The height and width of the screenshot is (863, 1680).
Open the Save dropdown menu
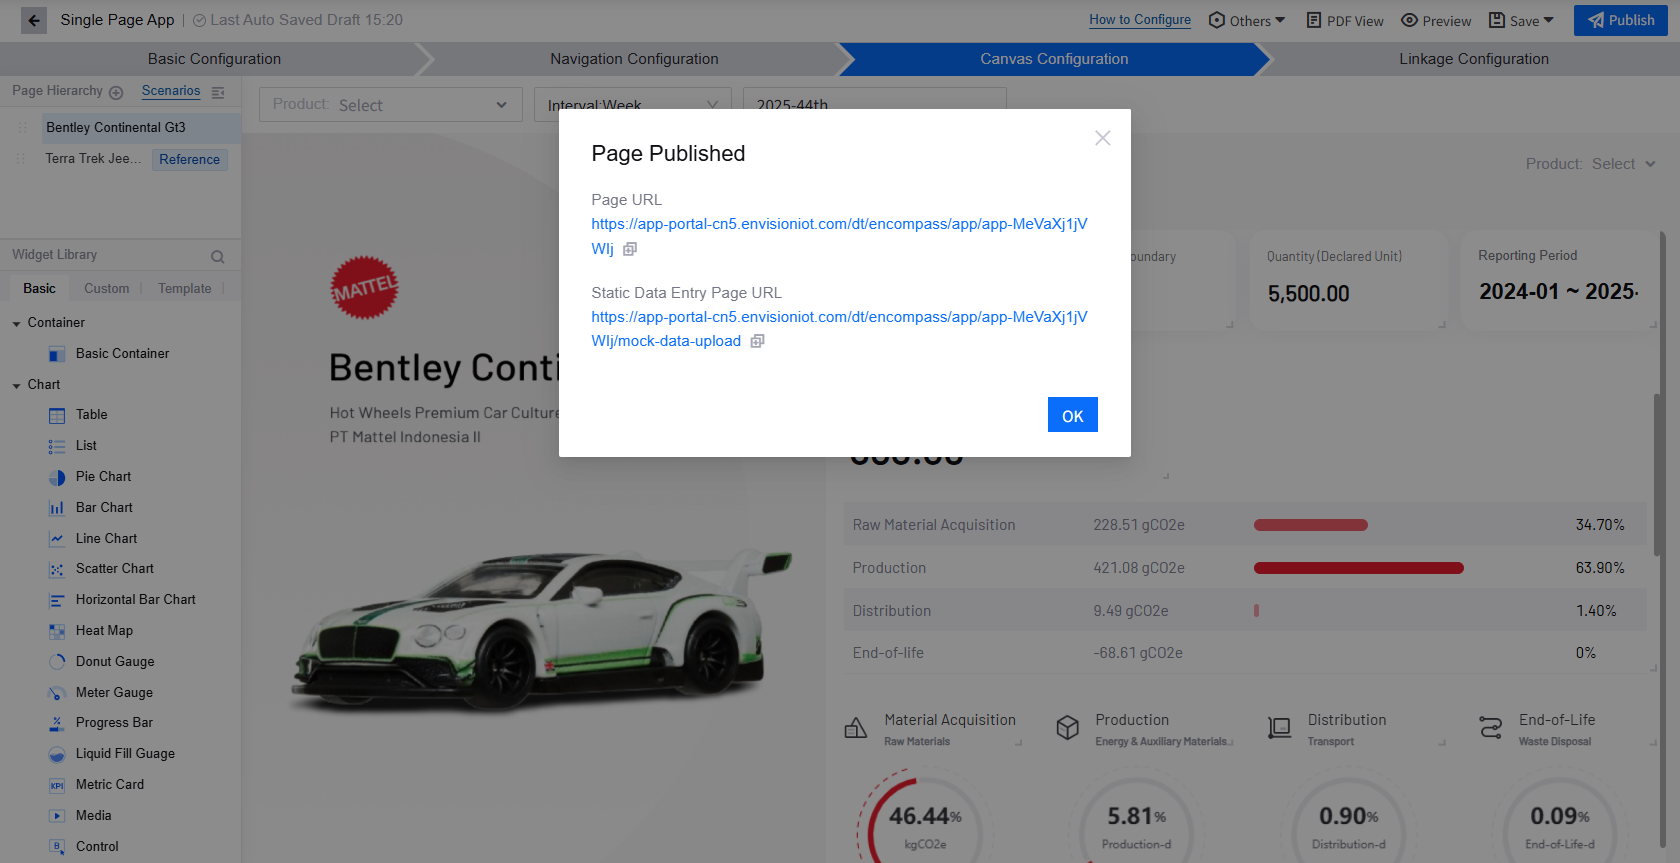1522,20
